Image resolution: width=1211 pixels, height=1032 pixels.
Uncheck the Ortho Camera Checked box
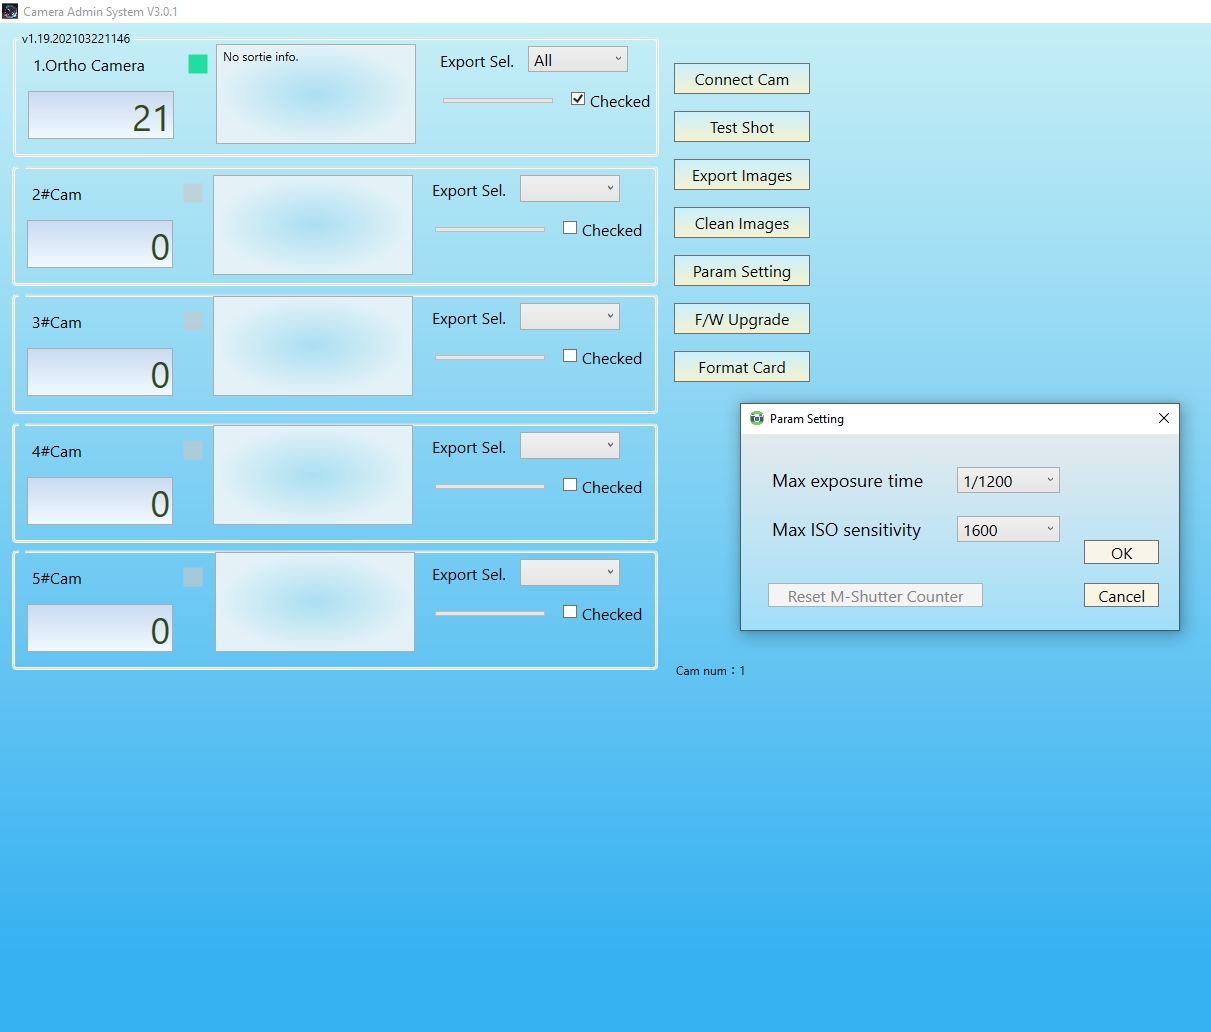pos(578,99)
